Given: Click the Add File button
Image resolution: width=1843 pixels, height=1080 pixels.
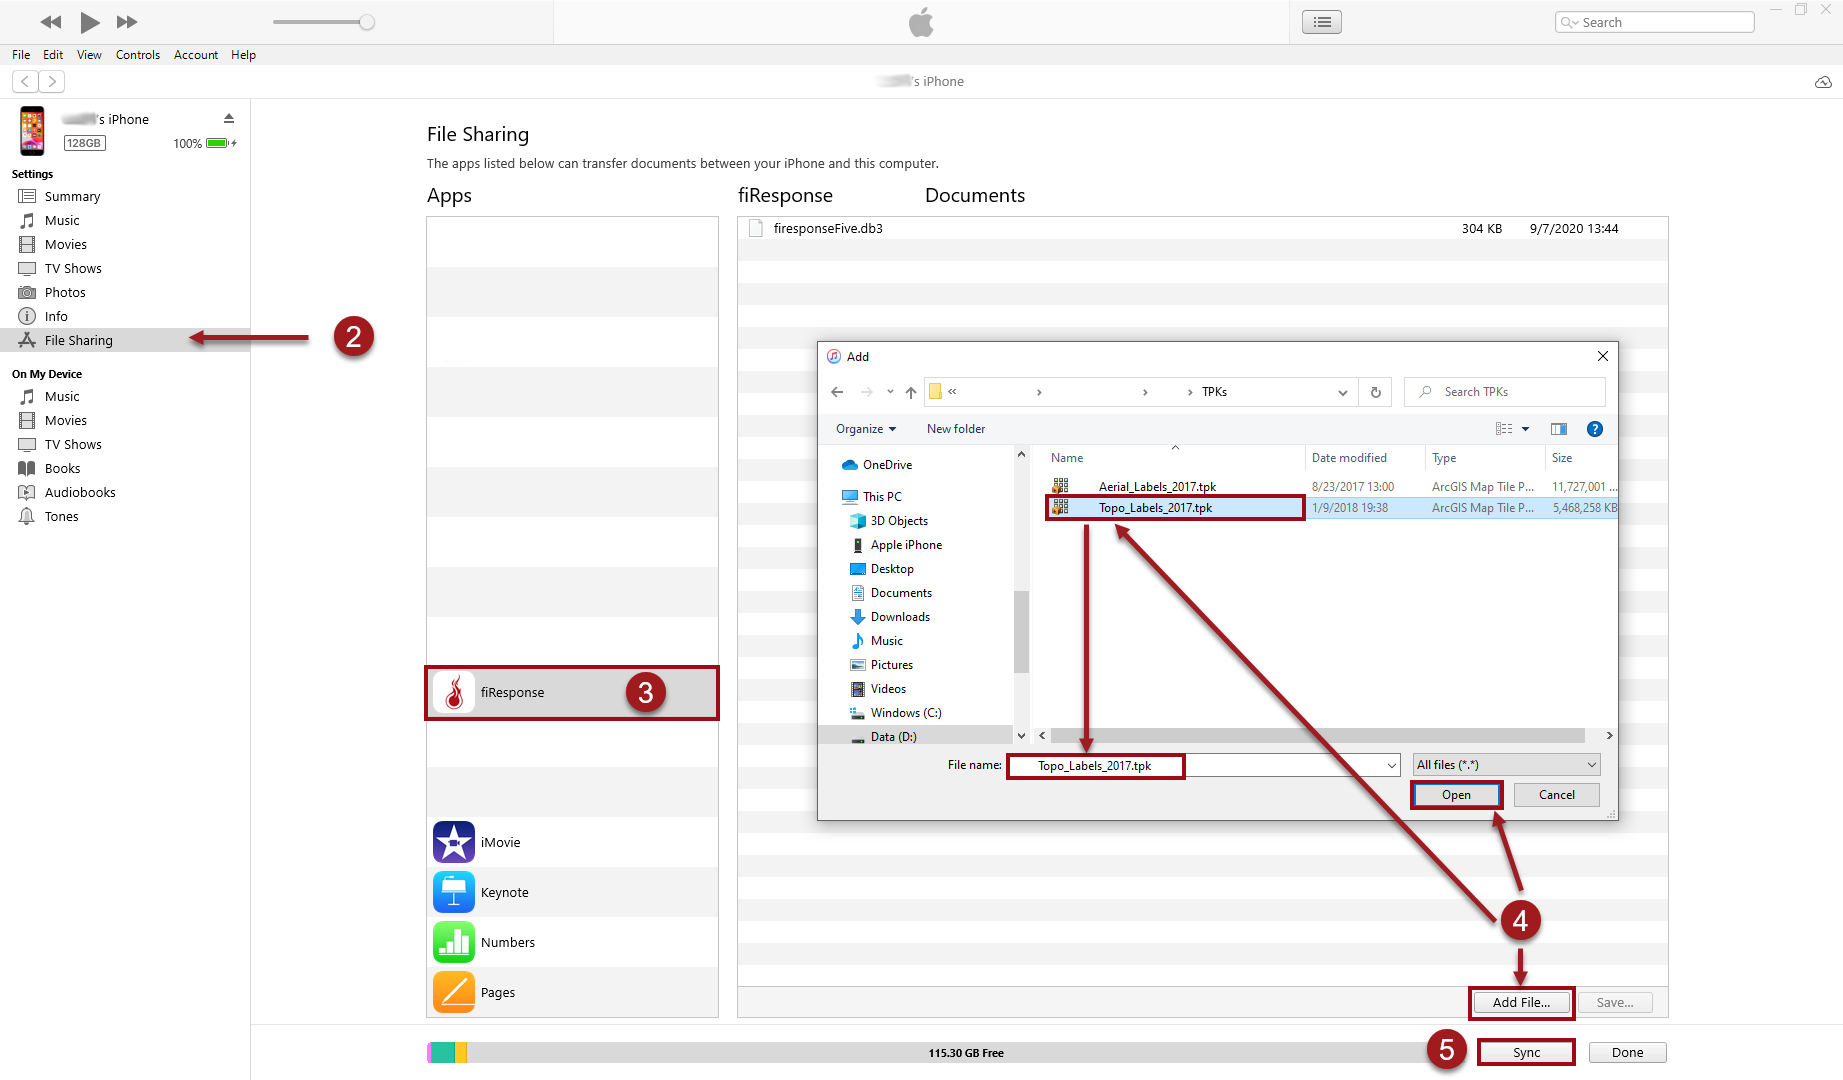Looking at the screenshot, I should coord(1521,1002).
